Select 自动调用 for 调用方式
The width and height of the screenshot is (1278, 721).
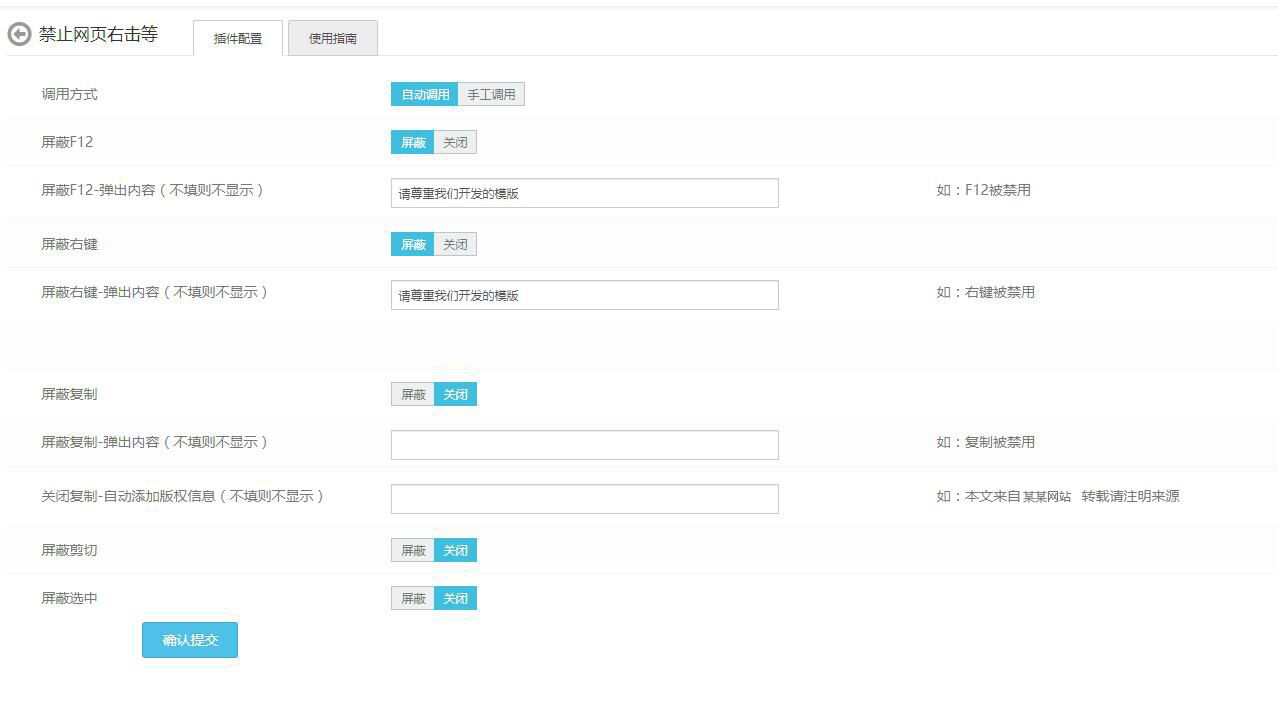pos(425,95)
